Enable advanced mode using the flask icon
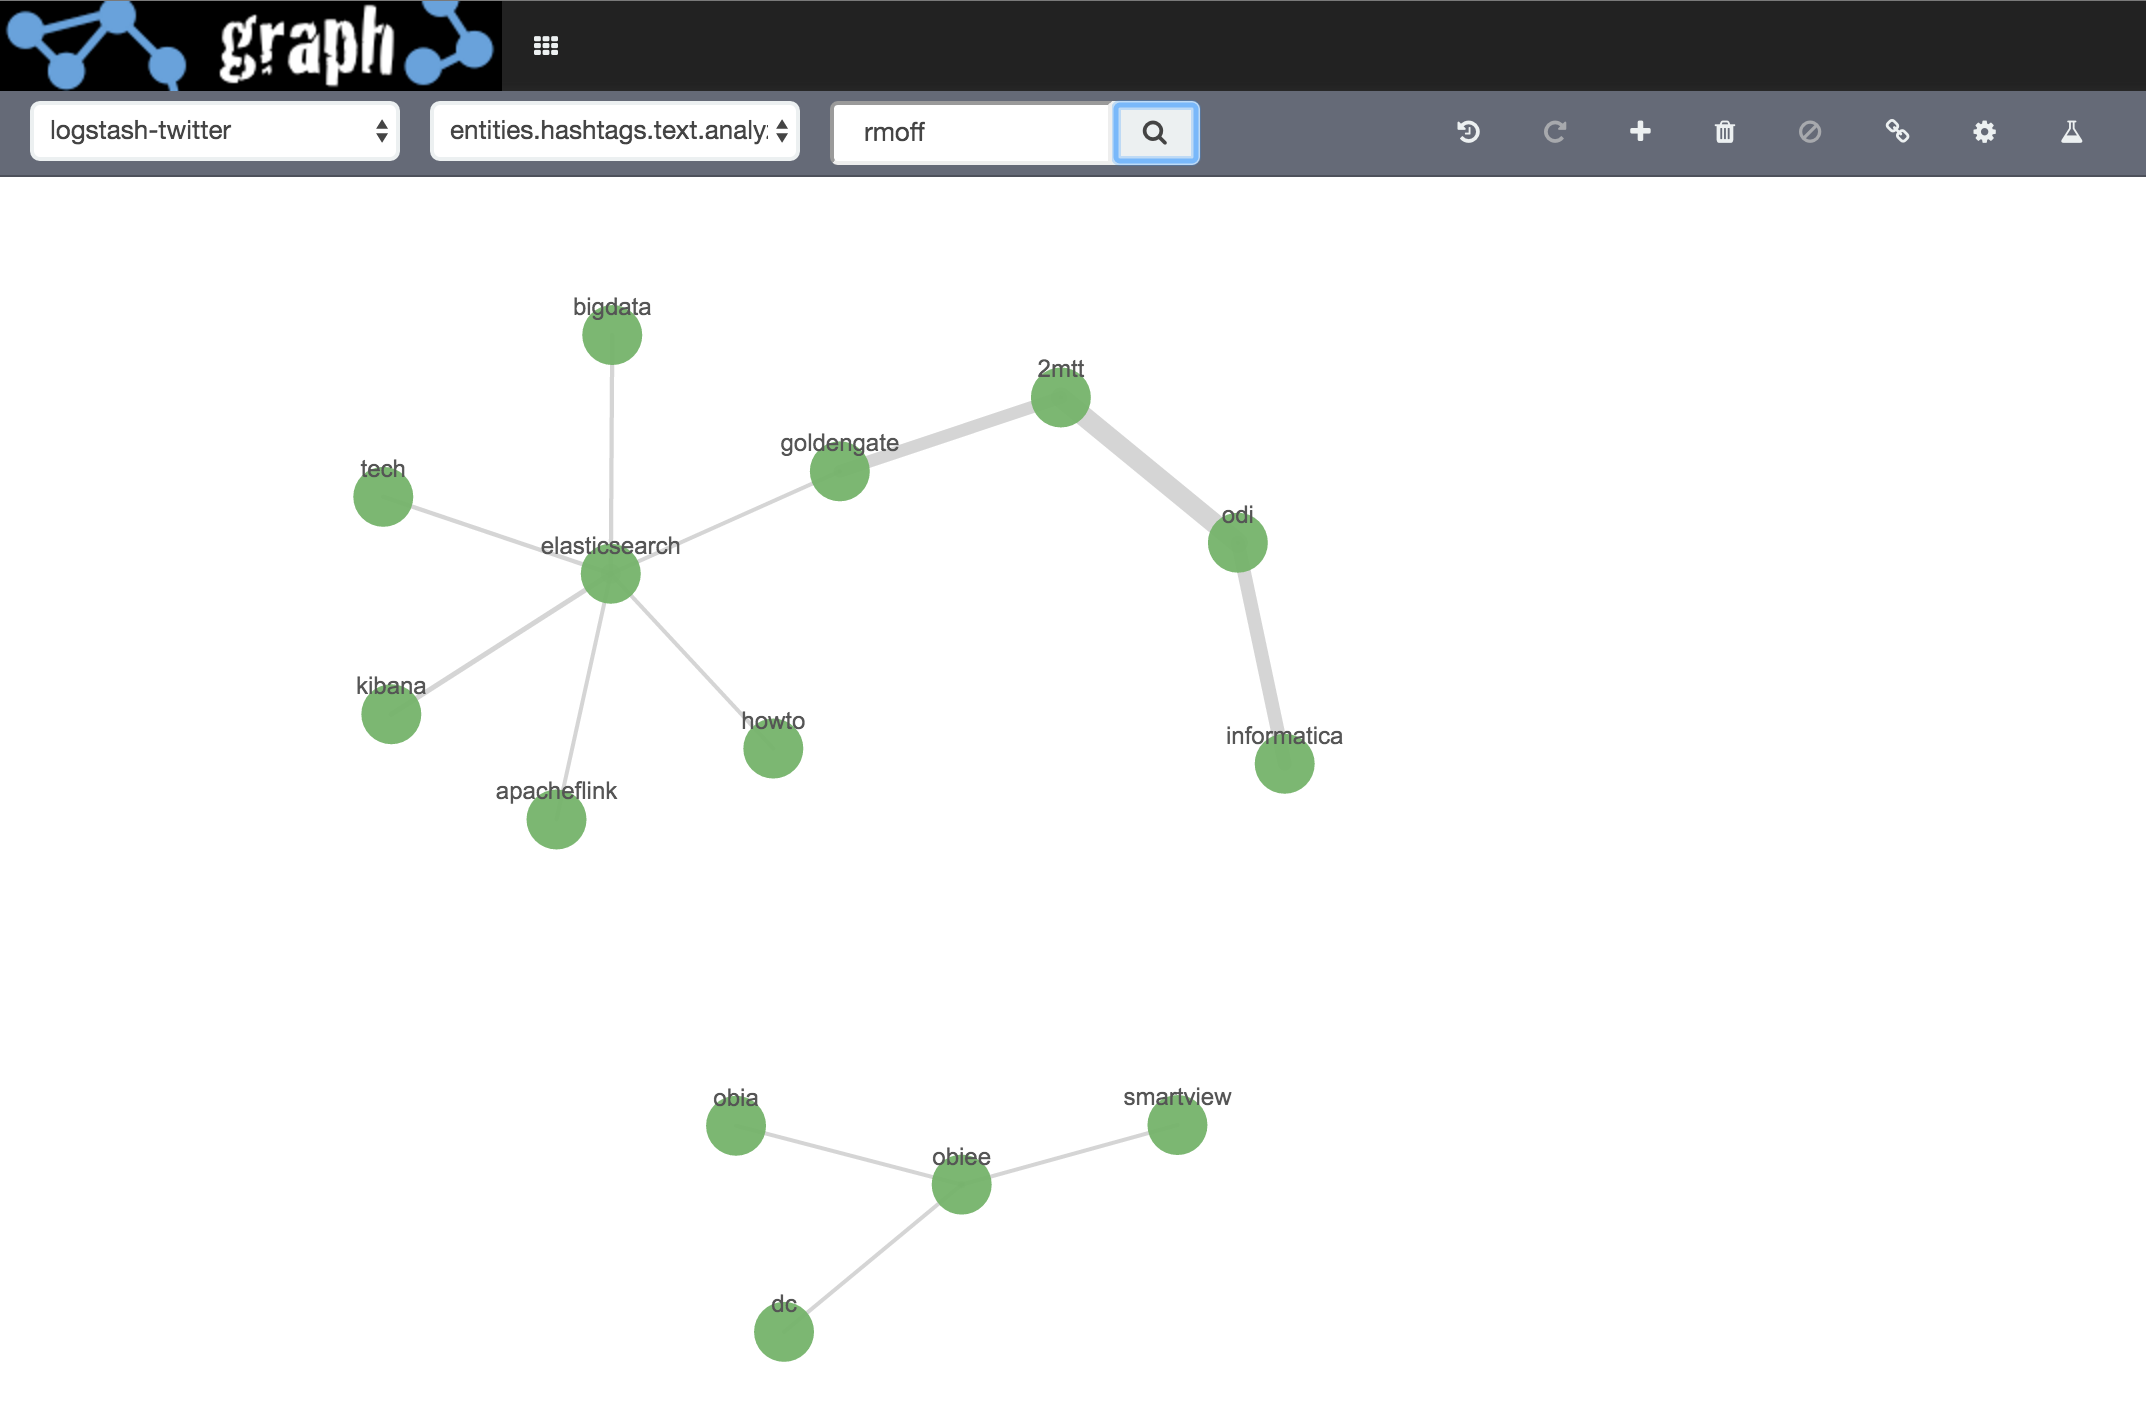The image size is (2146, 1405). pyautogui.click(x=2070, y=132)
